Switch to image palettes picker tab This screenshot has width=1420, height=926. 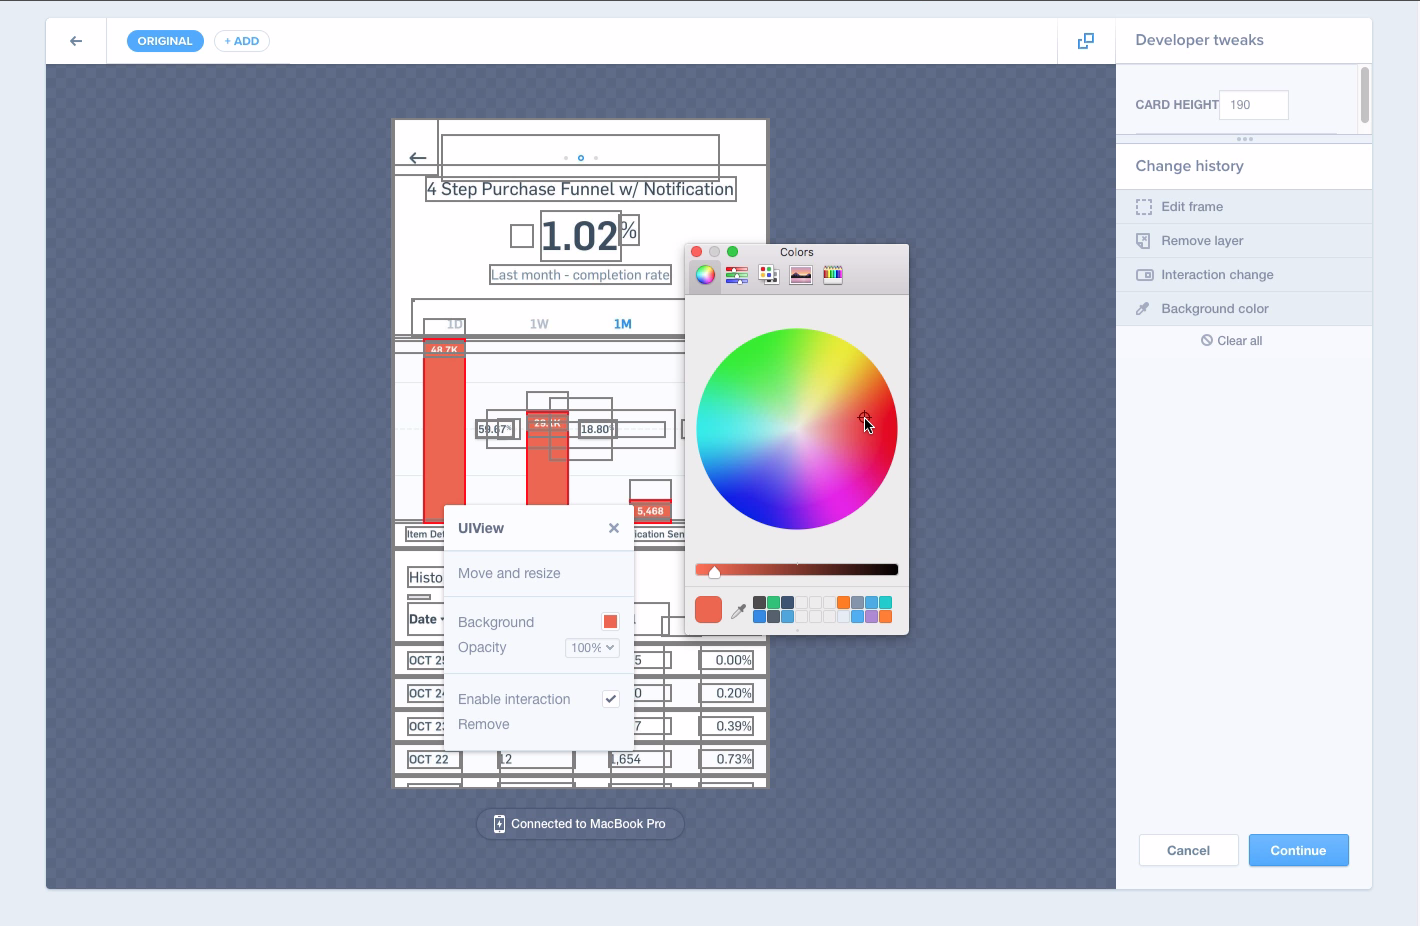[x=801, y=275]
